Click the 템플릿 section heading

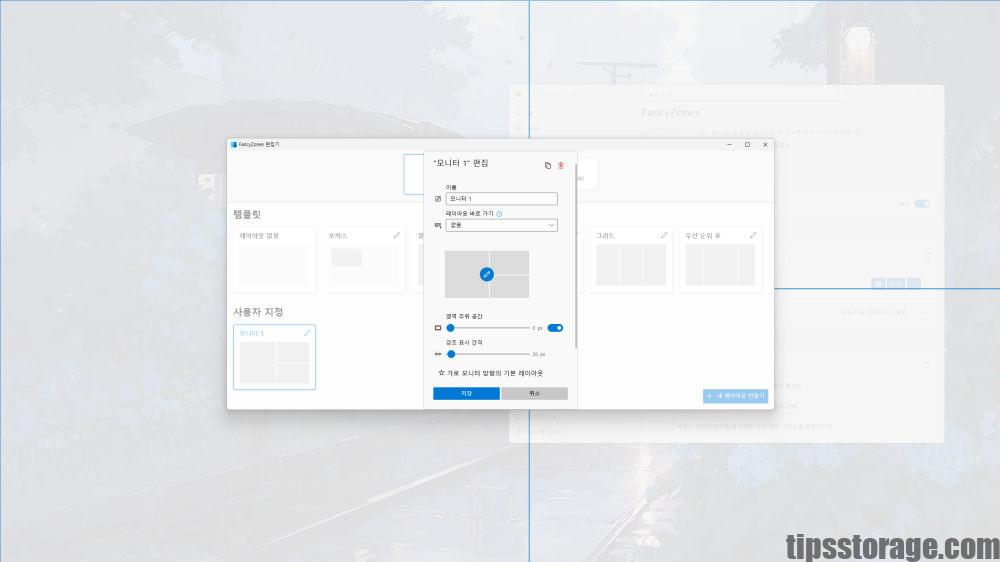pyautogui.click(x=247, y=214)
